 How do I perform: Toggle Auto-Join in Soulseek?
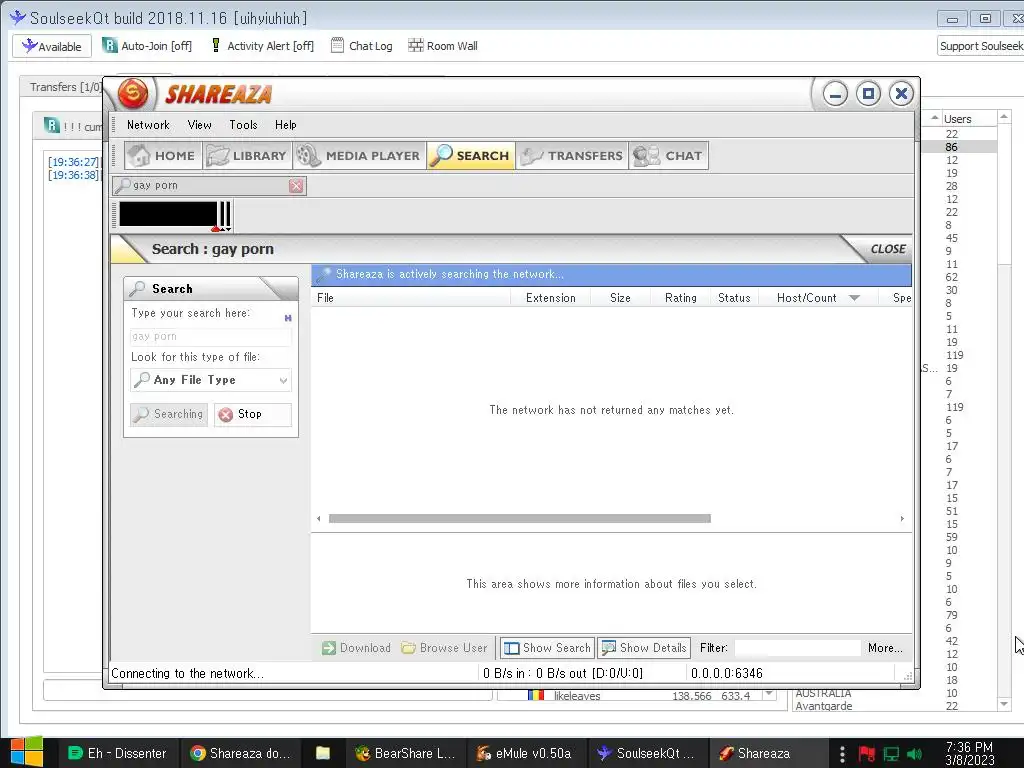click(x=147, y=46)
